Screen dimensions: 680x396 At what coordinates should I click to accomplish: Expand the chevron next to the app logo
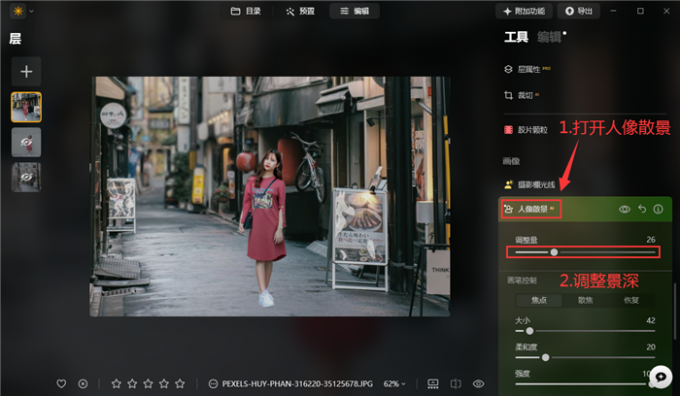coord(31,11)
